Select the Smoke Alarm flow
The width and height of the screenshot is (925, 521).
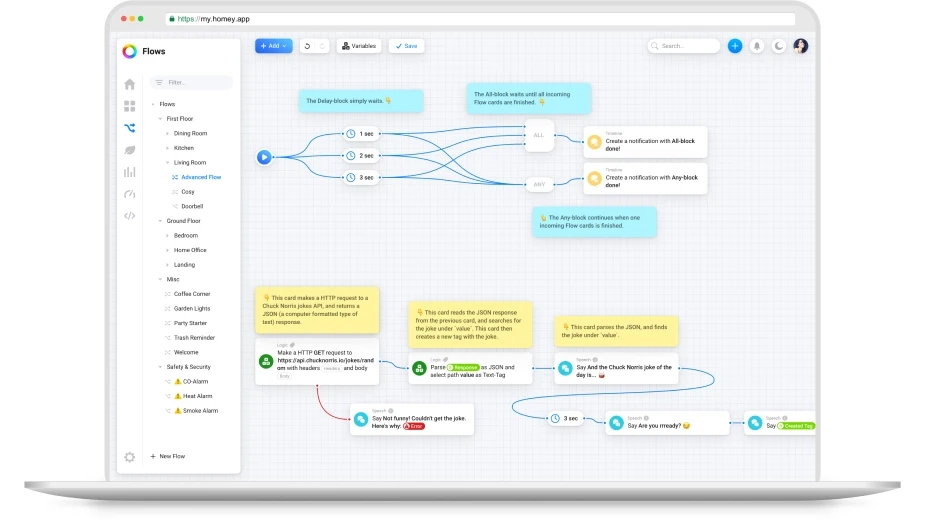click(199, 411)
